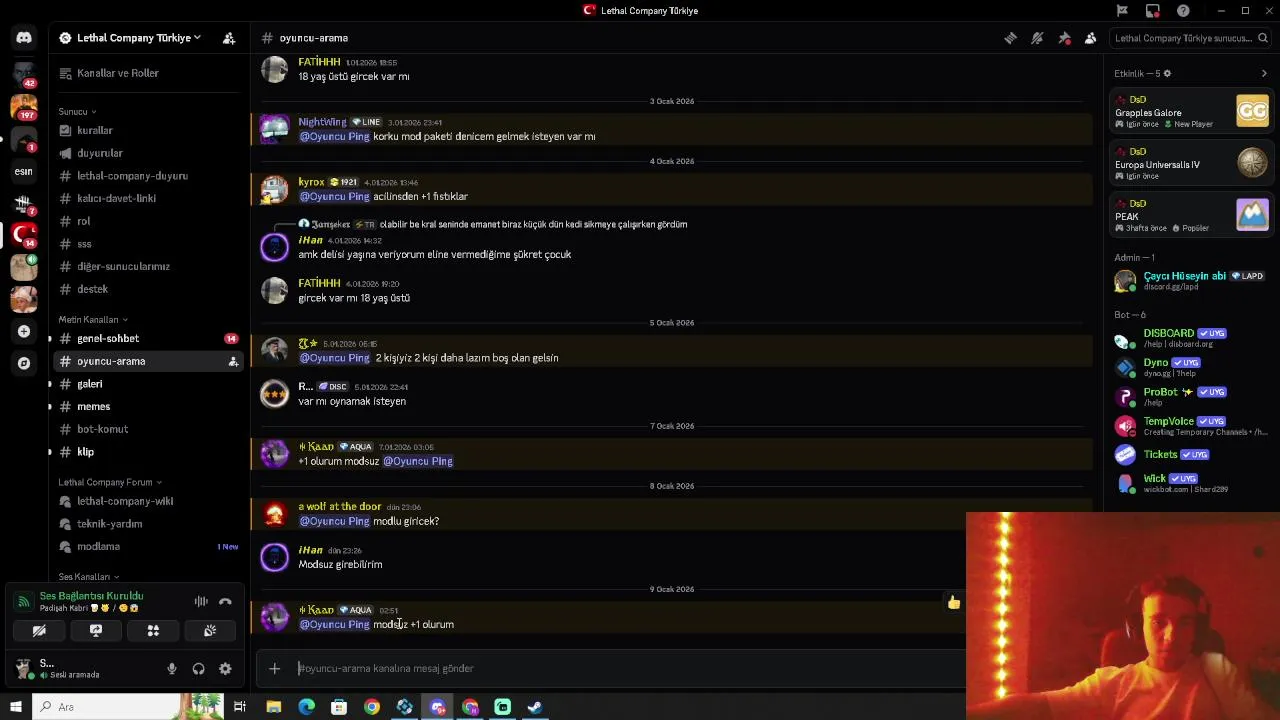The image size is (1280, 720).
Task: Click the search magnifier in server search box
Action: point(1263,38)
